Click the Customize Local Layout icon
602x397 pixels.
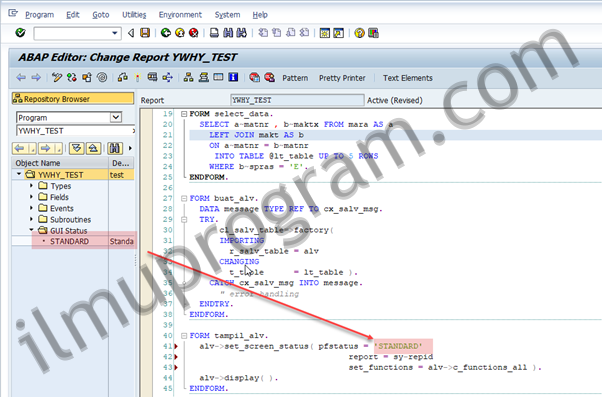click(x=373, y=33)
